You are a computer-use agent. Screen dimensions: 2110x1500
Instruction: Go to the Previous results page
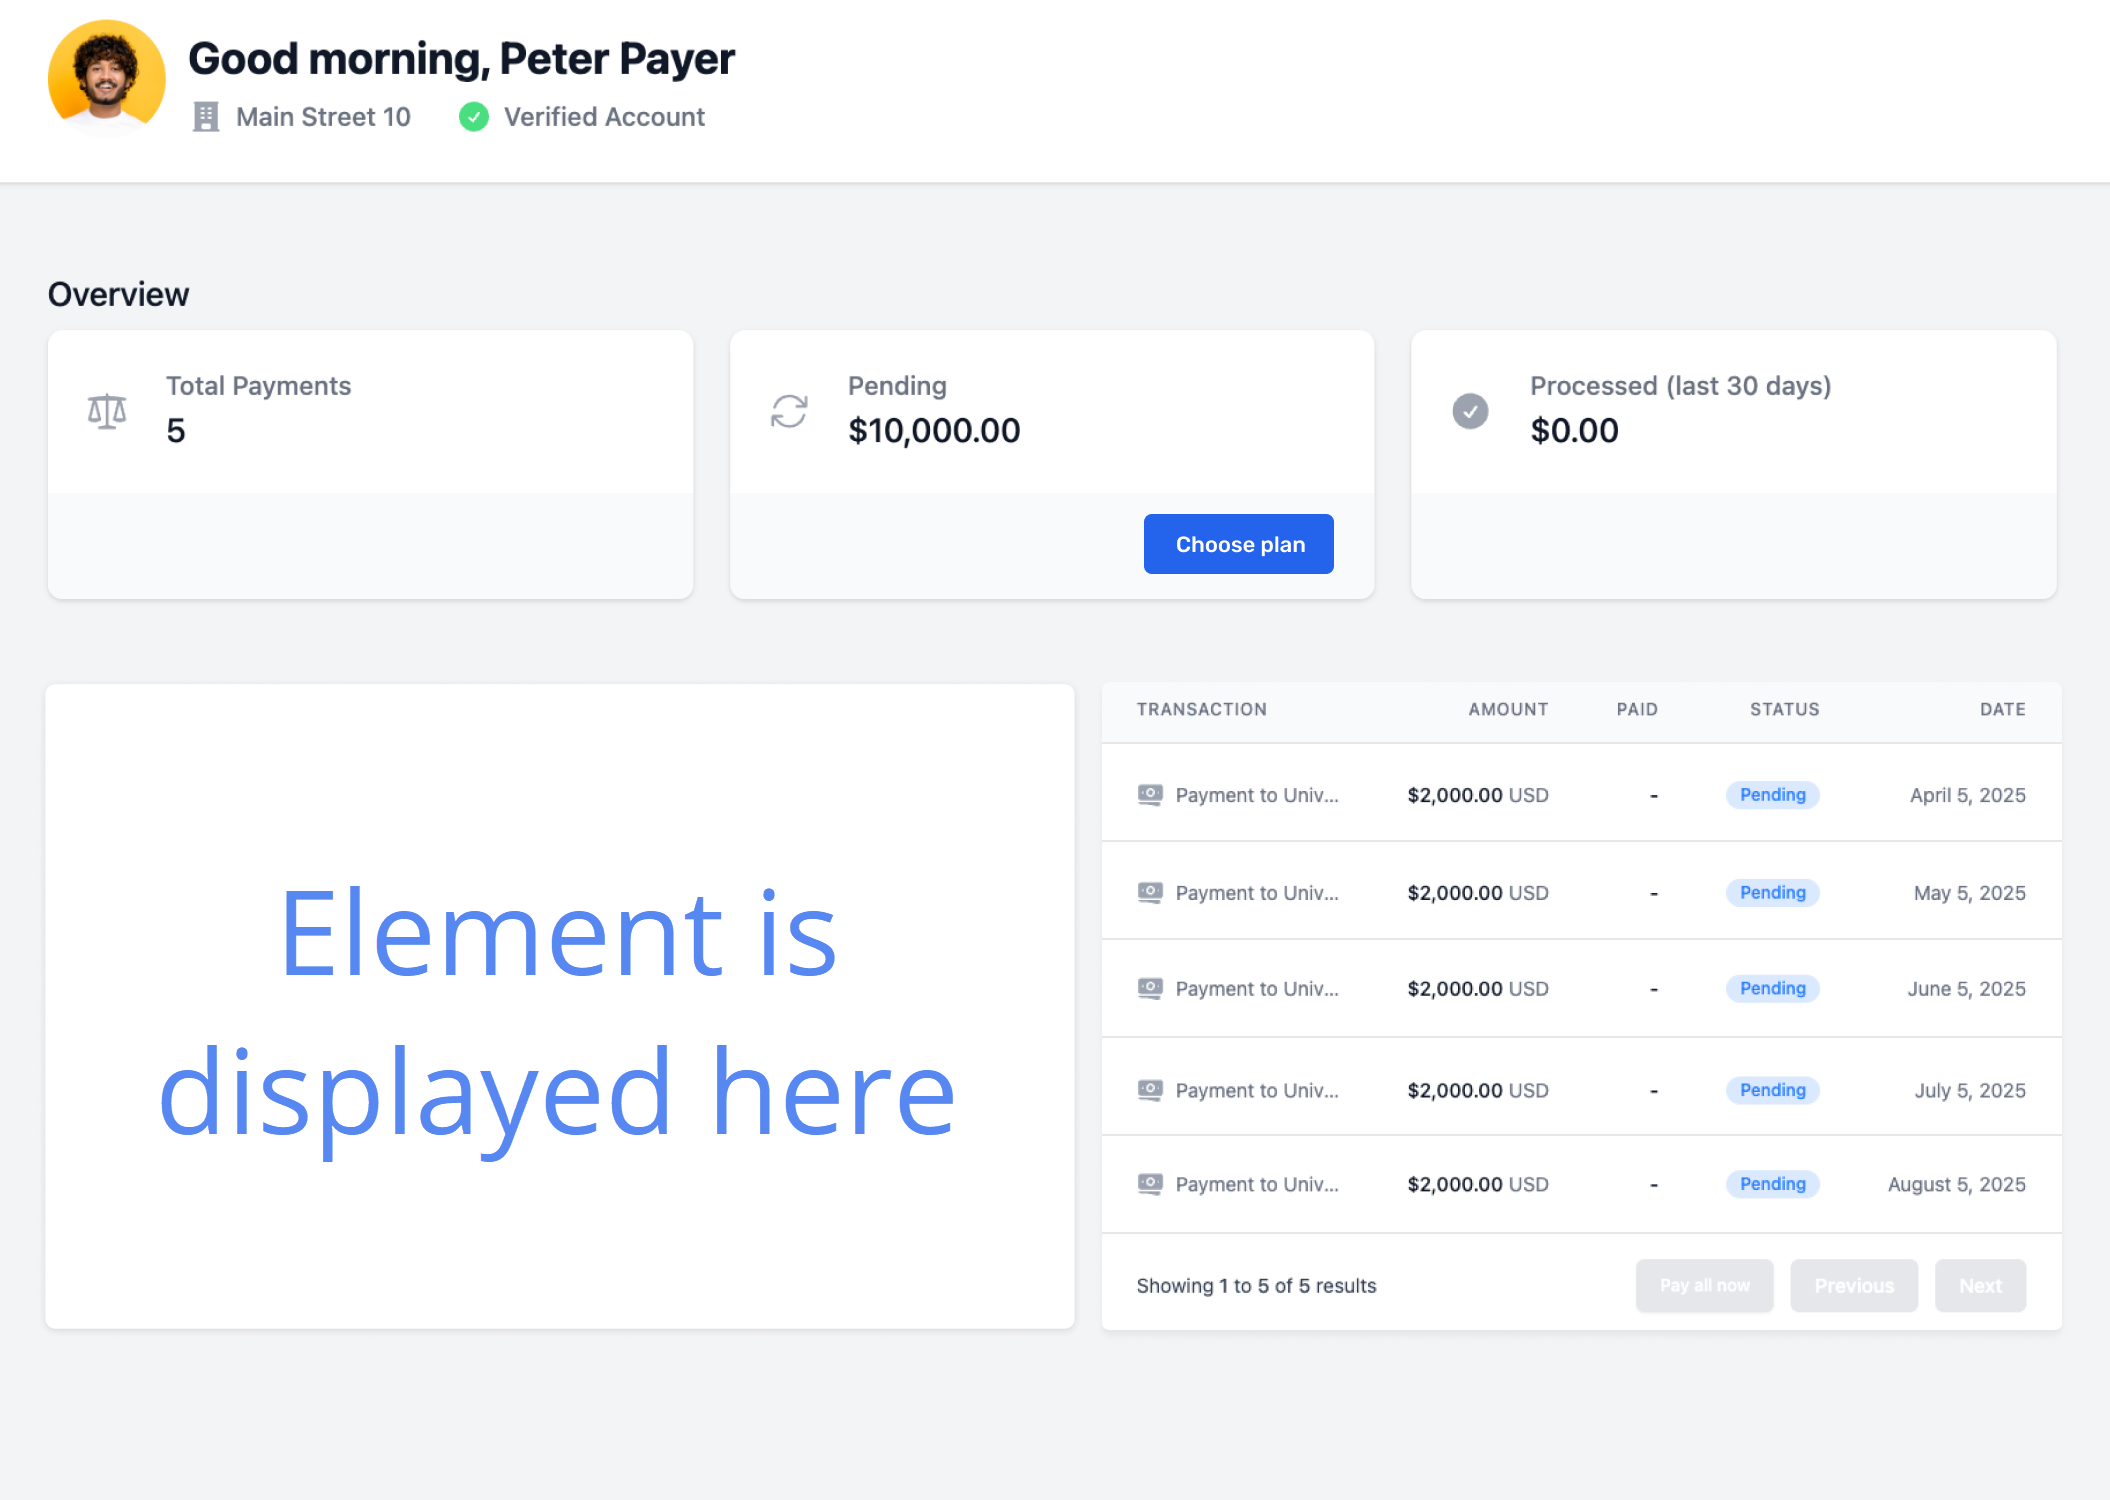coord(1853,1286)
